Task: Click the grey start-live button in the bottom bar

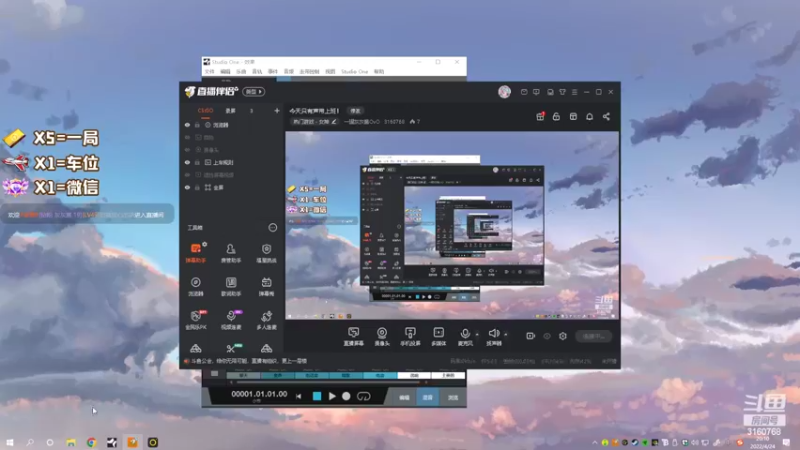Action: pyautogui.click(x=593, y=336)
